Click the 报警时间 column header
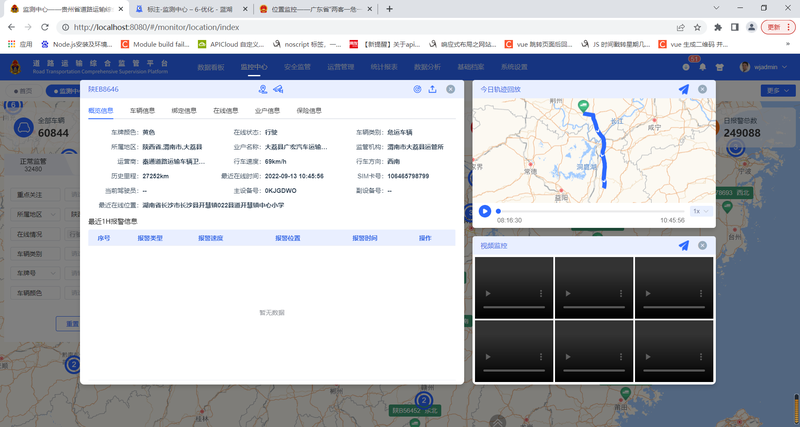Viewport: 800px width, 427px height. point(365,238)
